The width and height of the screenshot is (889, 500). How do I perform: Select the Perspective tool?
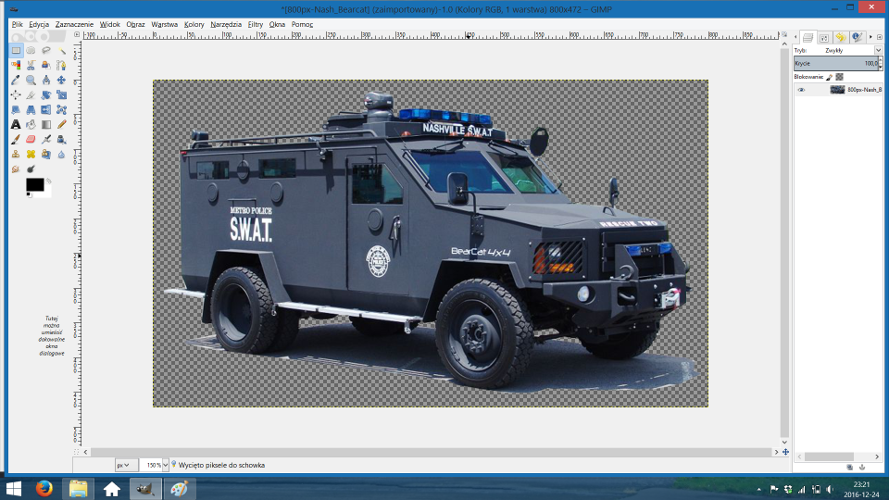(31, 109)
